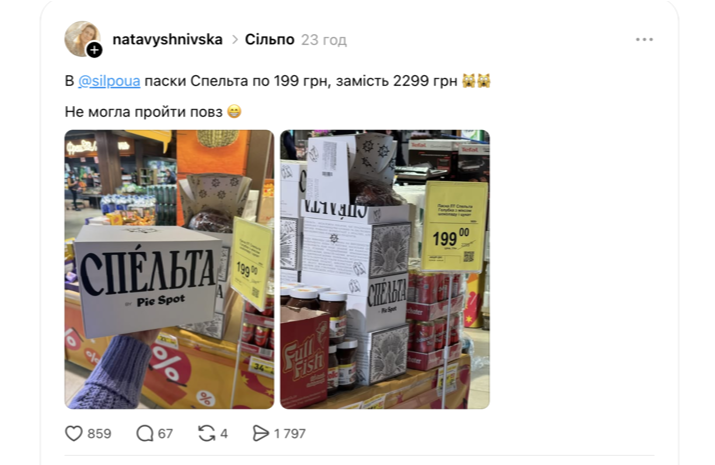Click the text 'Не могла пройти повз'
Viewport: 715px width, 465px height.
(144, 112)
